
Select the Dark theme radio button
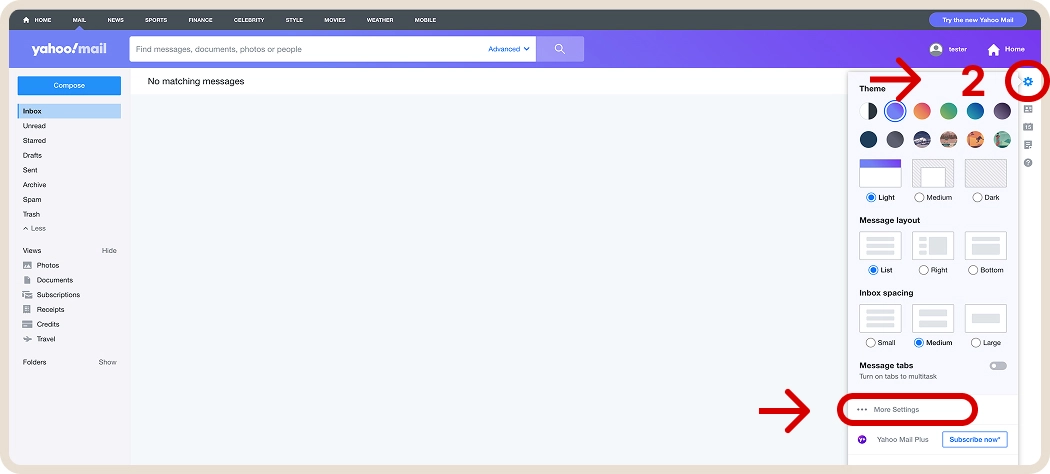pyautogui.click(x=977, y=198)
